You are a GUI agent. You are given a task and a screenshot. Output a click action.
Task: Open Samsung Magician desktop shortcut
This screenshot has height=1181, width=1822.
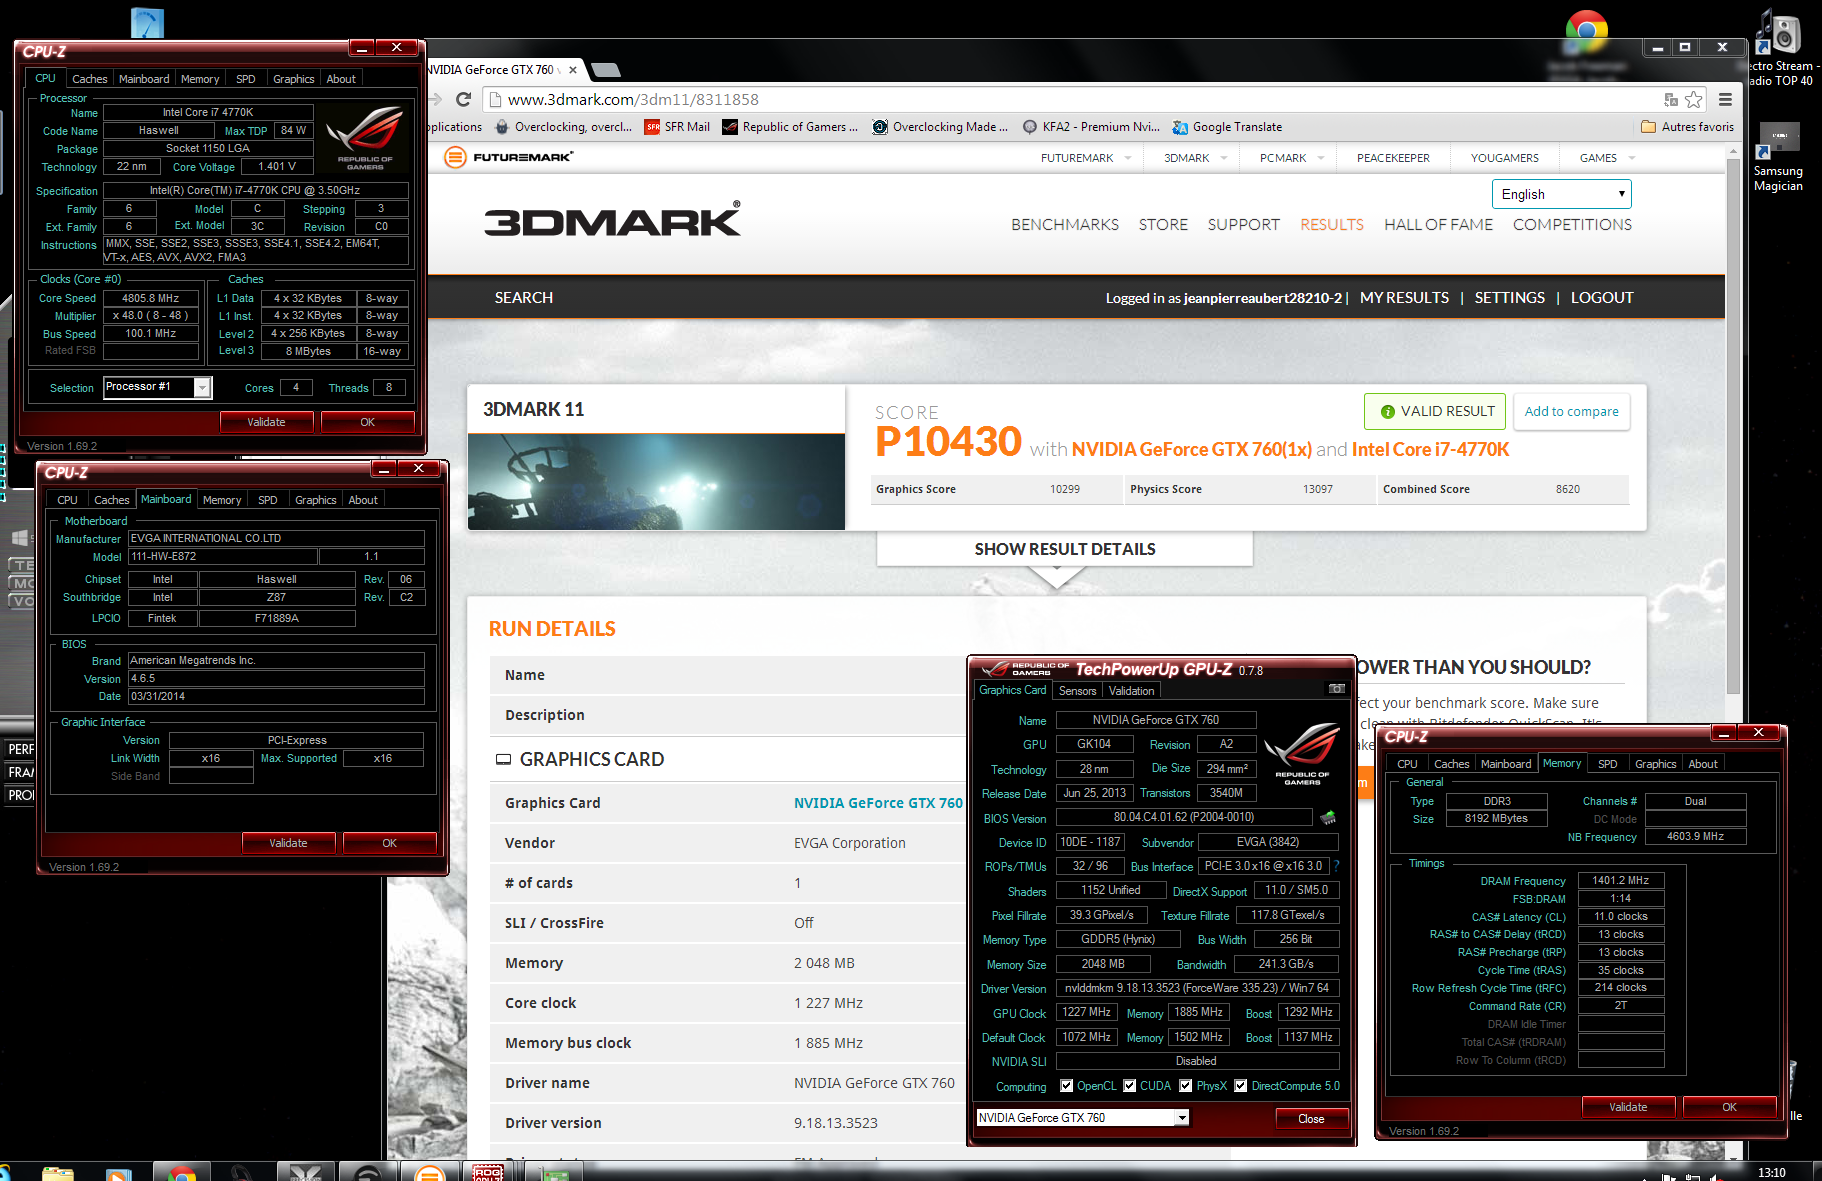[x=1778, y=158]
